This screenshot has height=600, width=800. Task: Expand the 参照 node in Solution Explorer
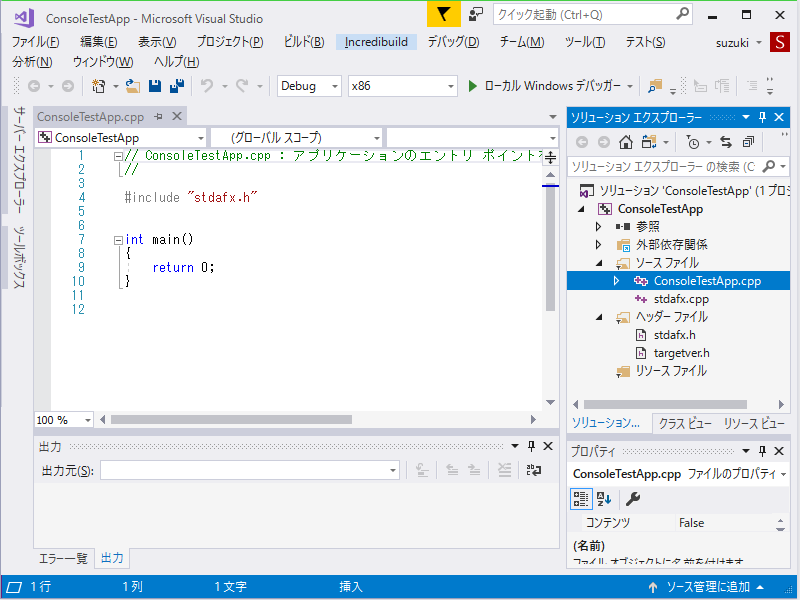tap(599, 227)
